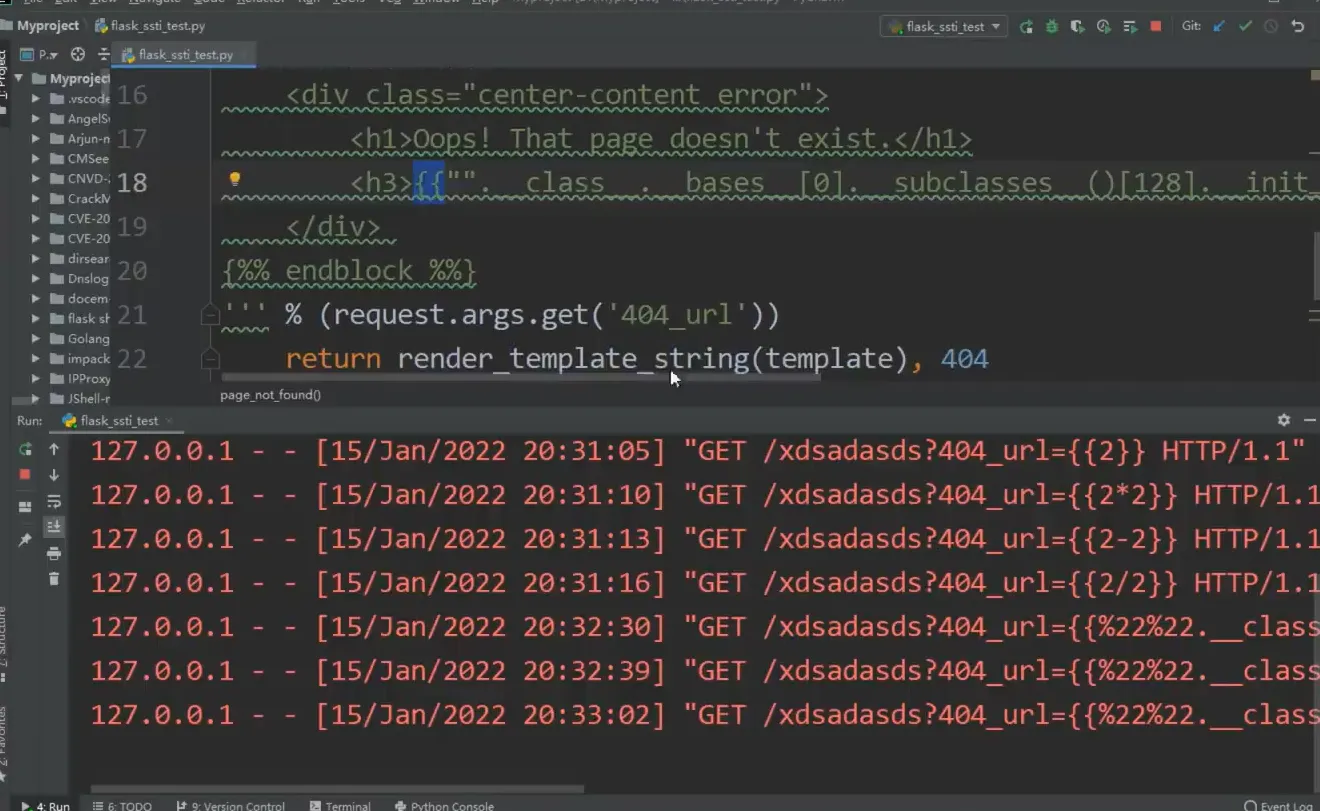Run flask_ssti_test with coverage
This screenshot has height=811, width=1320.
(1078, 27)
